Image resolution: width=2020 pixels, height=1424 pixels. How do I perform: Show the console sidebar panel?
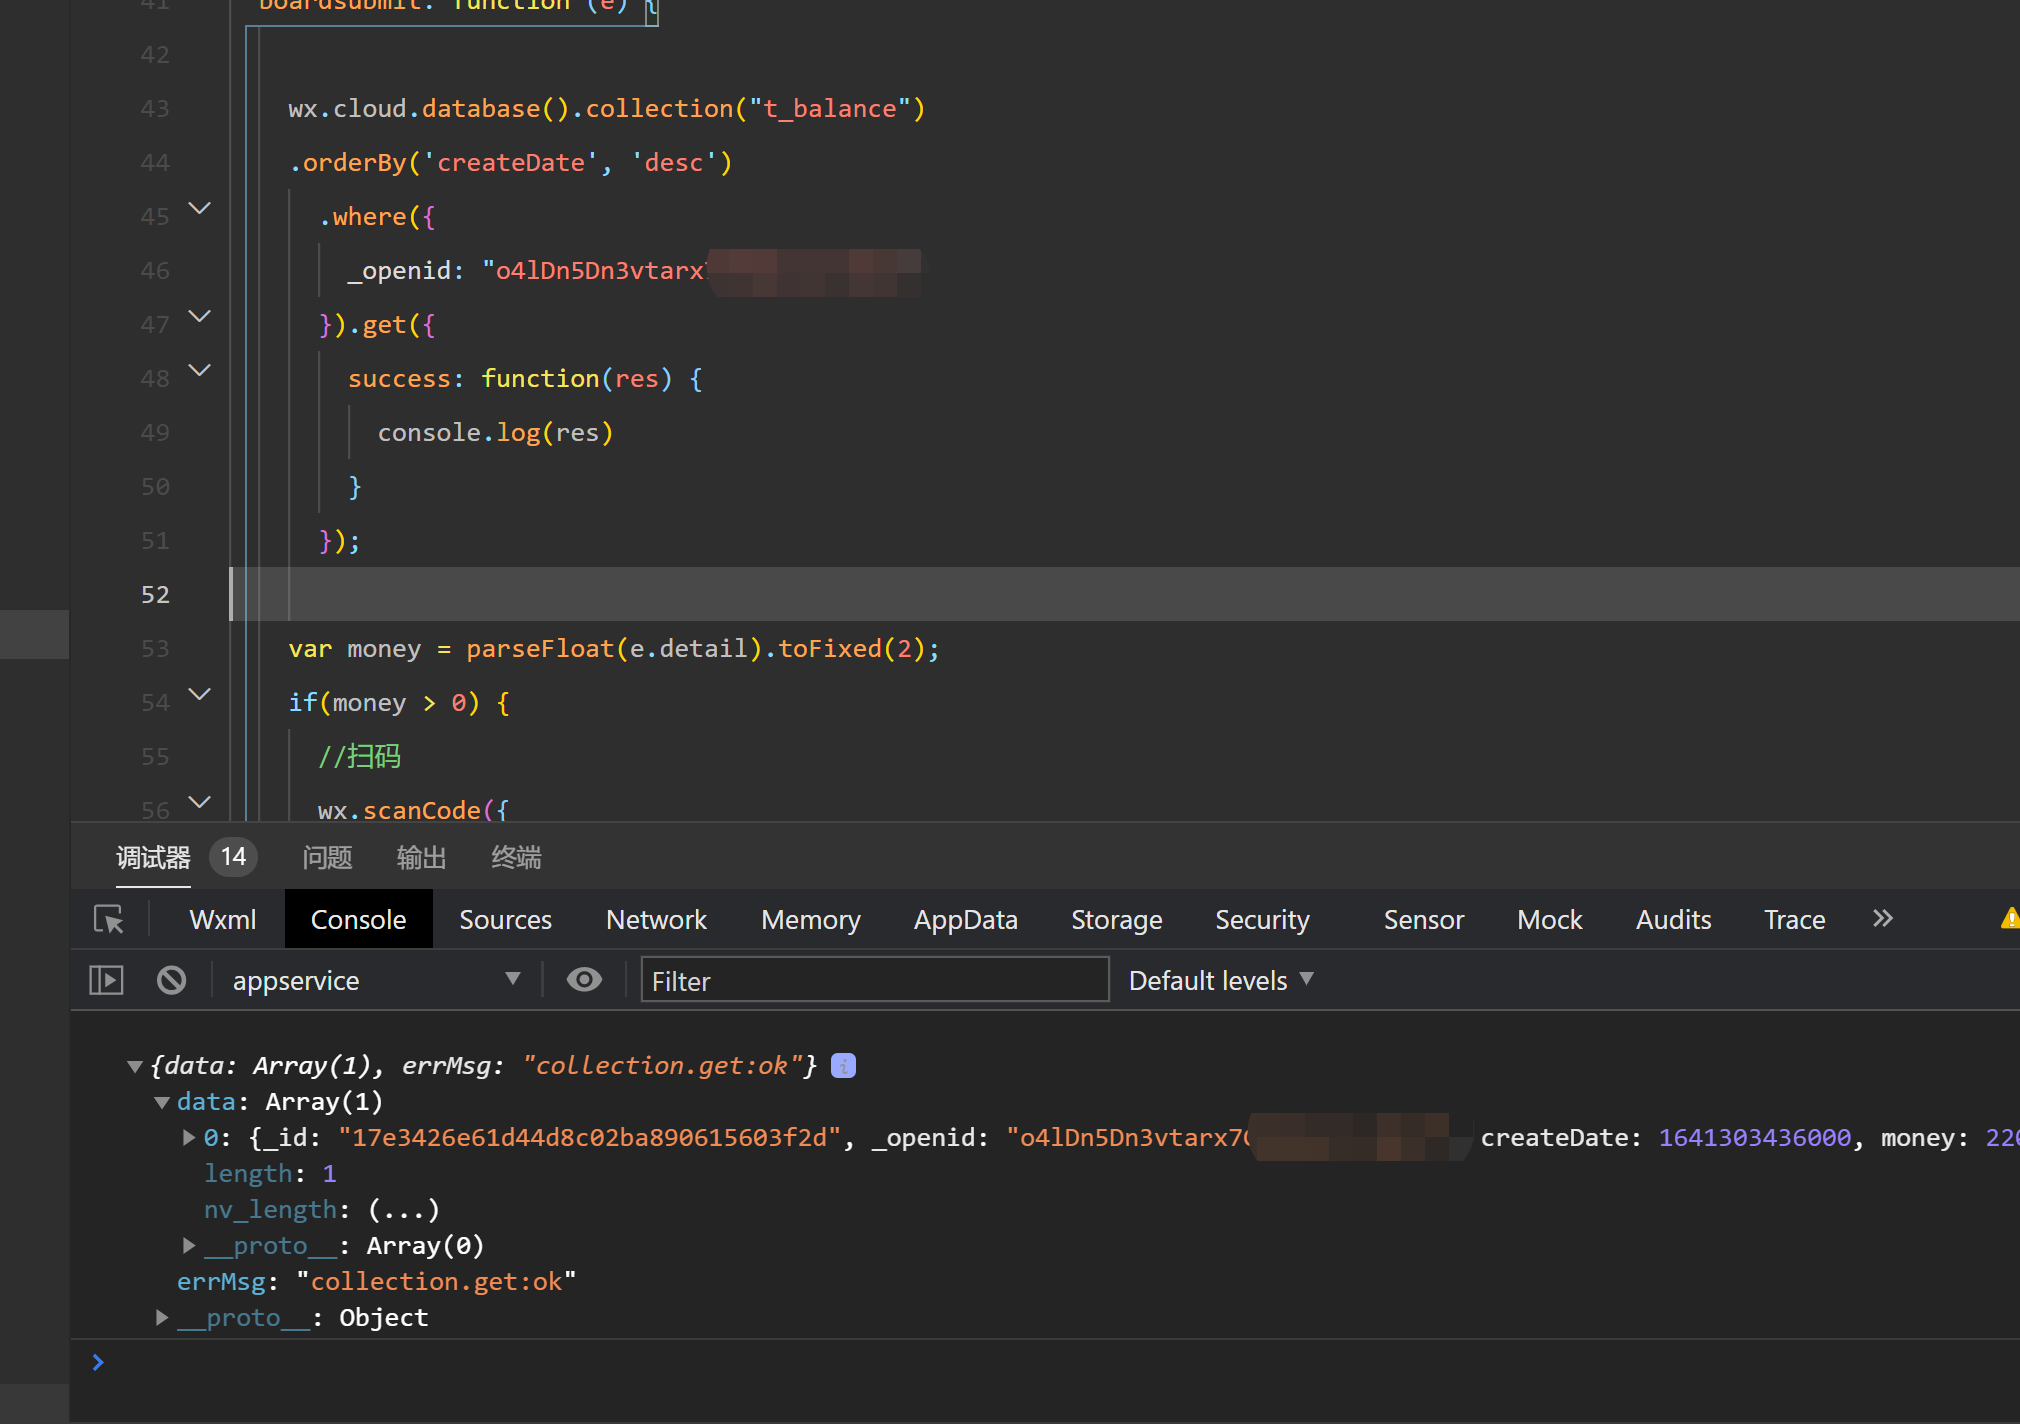coord(106,980)
